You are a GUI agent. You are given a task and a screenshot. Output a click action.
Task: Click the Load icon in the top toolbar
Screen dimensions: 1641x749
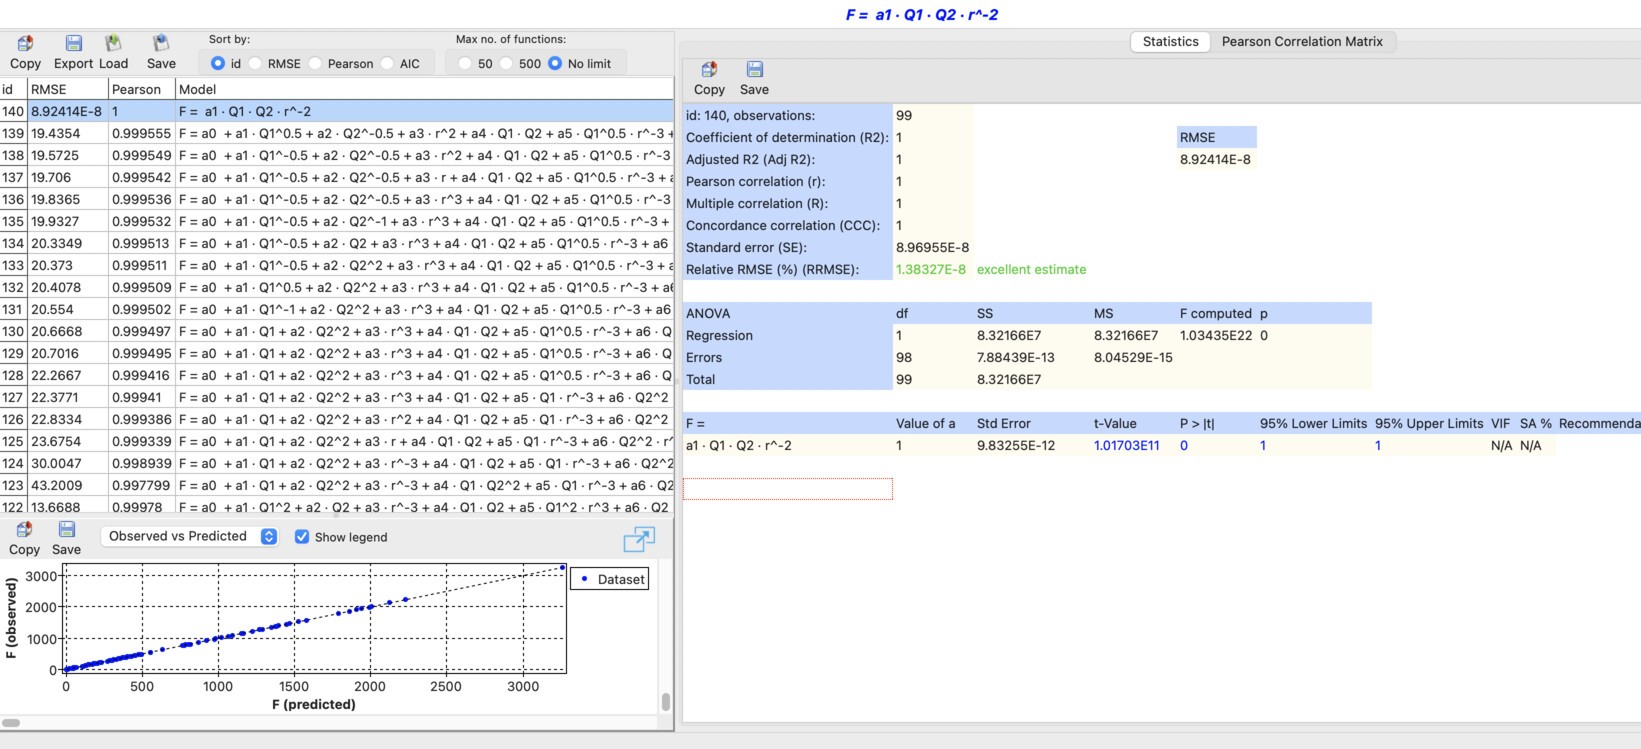tap(113, 44)
